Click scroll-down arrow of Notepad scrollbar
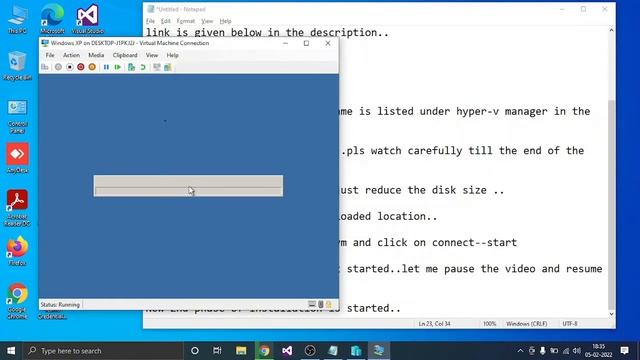The width and height of the screenshot is (640, 360). pyautogui.click(x=611, y=314)
